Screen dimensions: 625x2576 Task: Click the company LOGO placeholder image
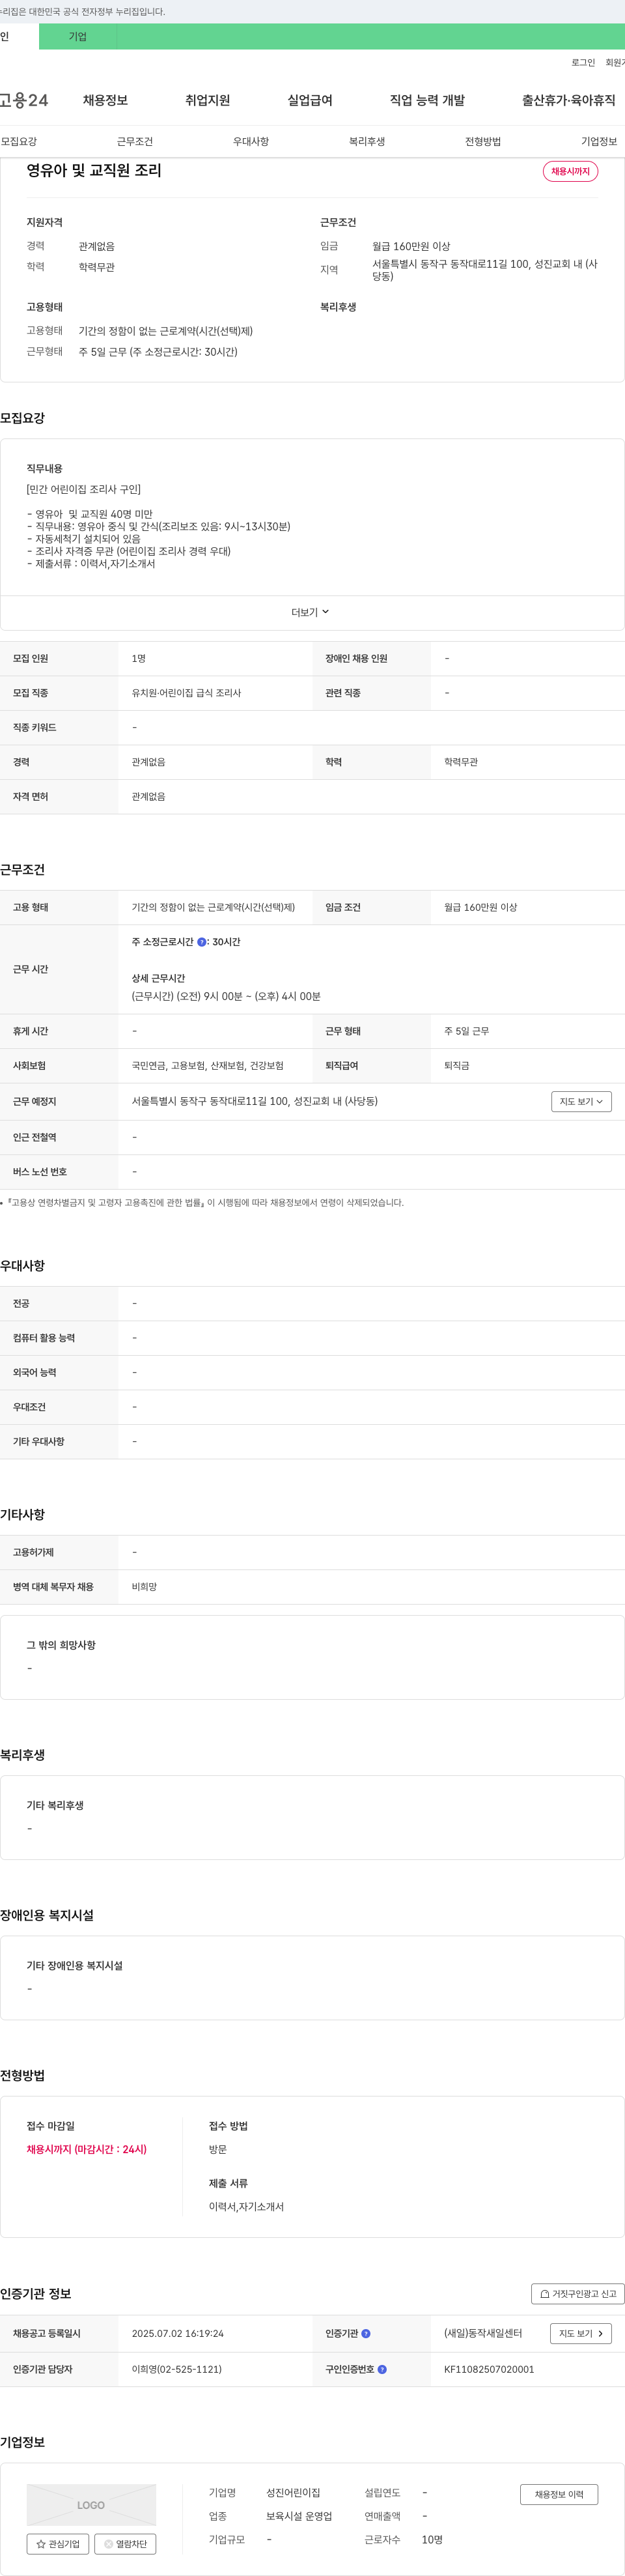pos(91,2505)
